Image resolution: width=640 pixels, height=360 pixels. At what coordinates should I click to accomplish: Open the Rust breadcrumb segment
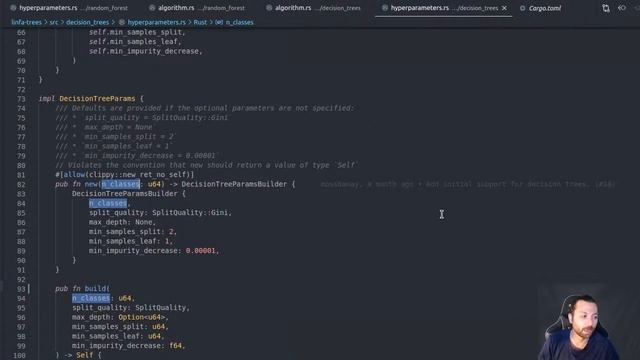coord(200,22)
